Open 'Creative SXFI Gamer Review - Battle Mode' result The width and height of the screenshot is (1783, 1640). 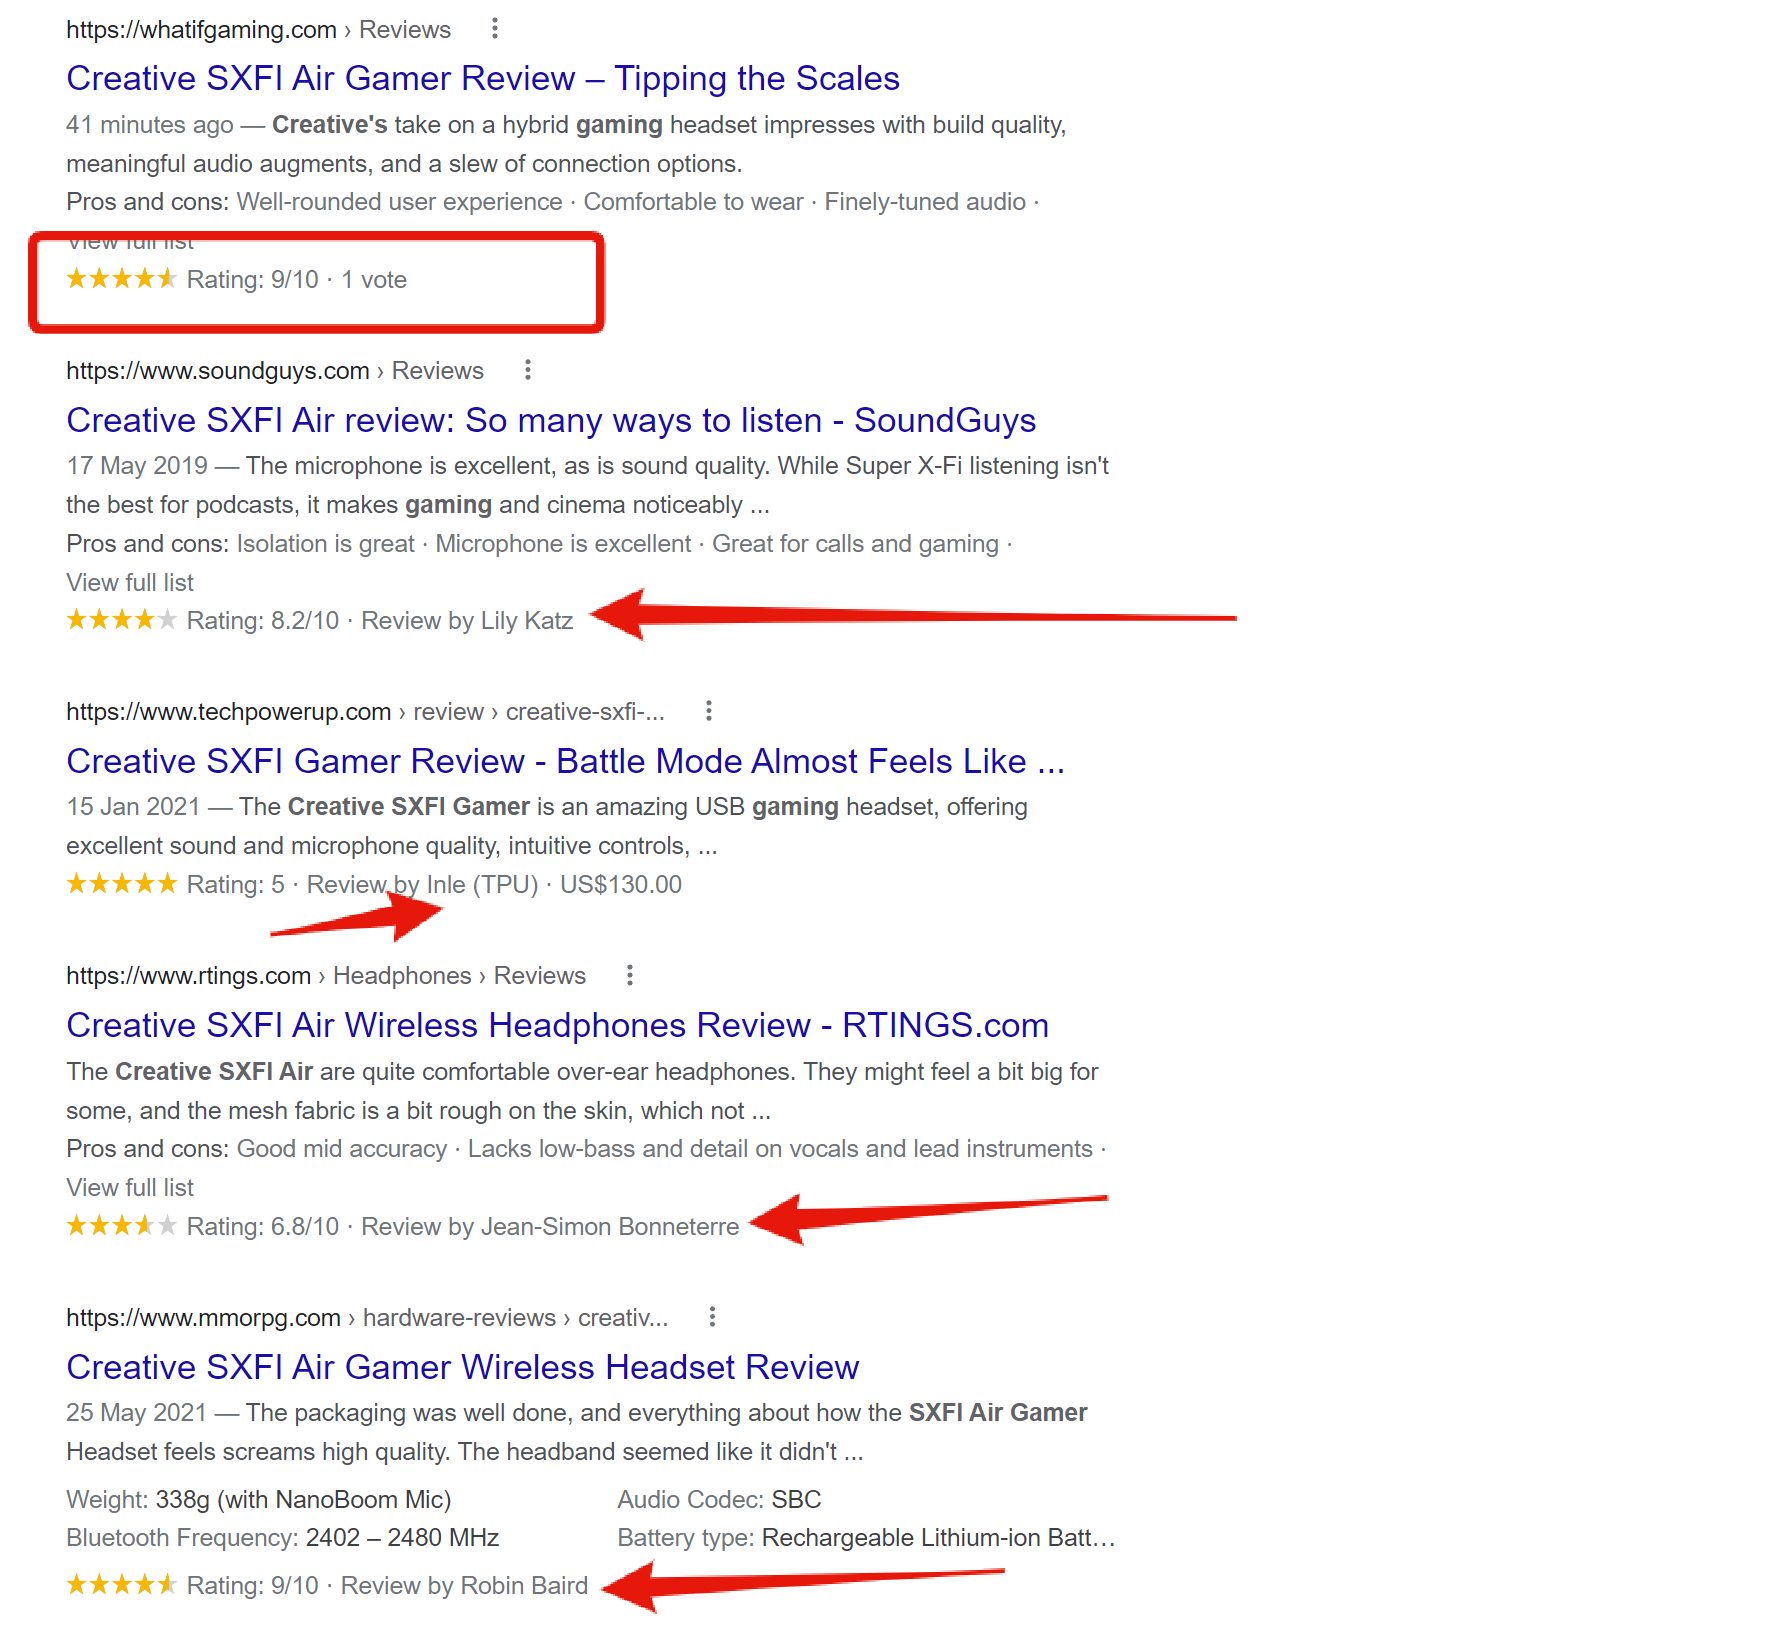pyautogui.click(x=566, y=761)
